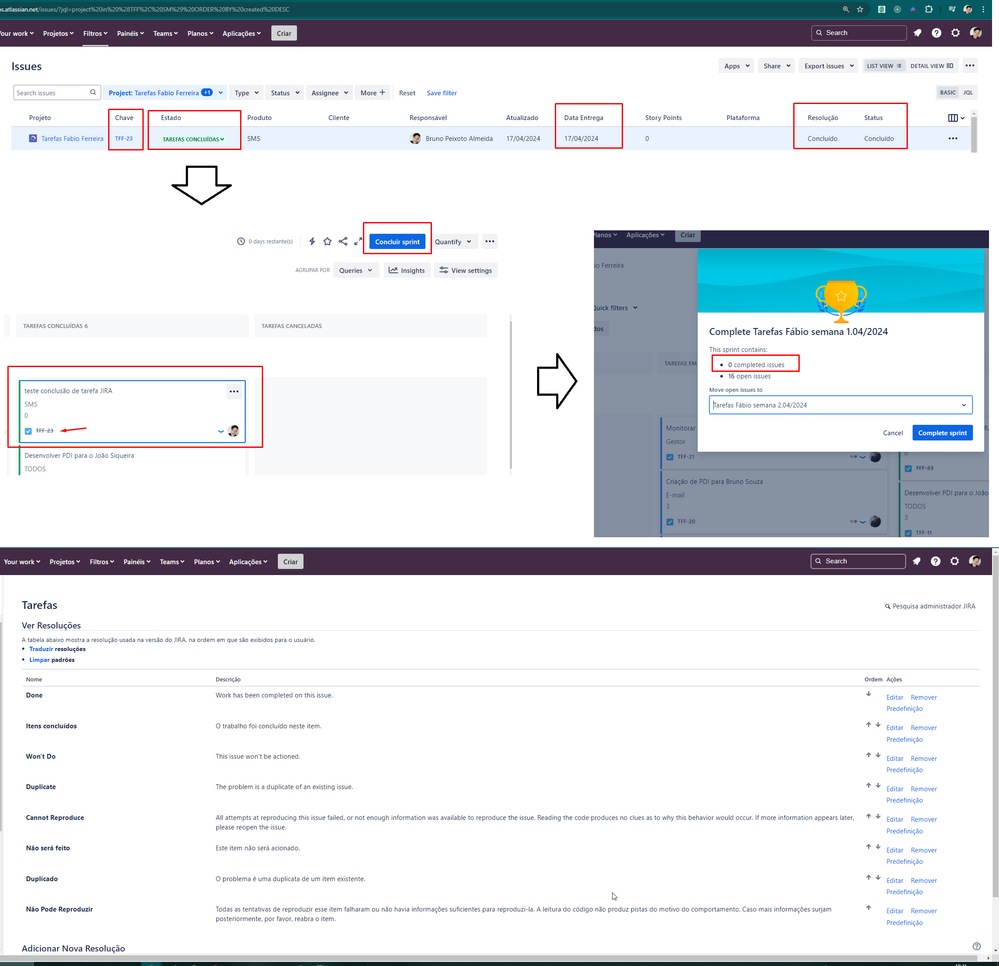The width and height of the screenshot is (999, 966).
Task: Move Não Pode Reproduzir resolution up
Action: coord(868,907)
